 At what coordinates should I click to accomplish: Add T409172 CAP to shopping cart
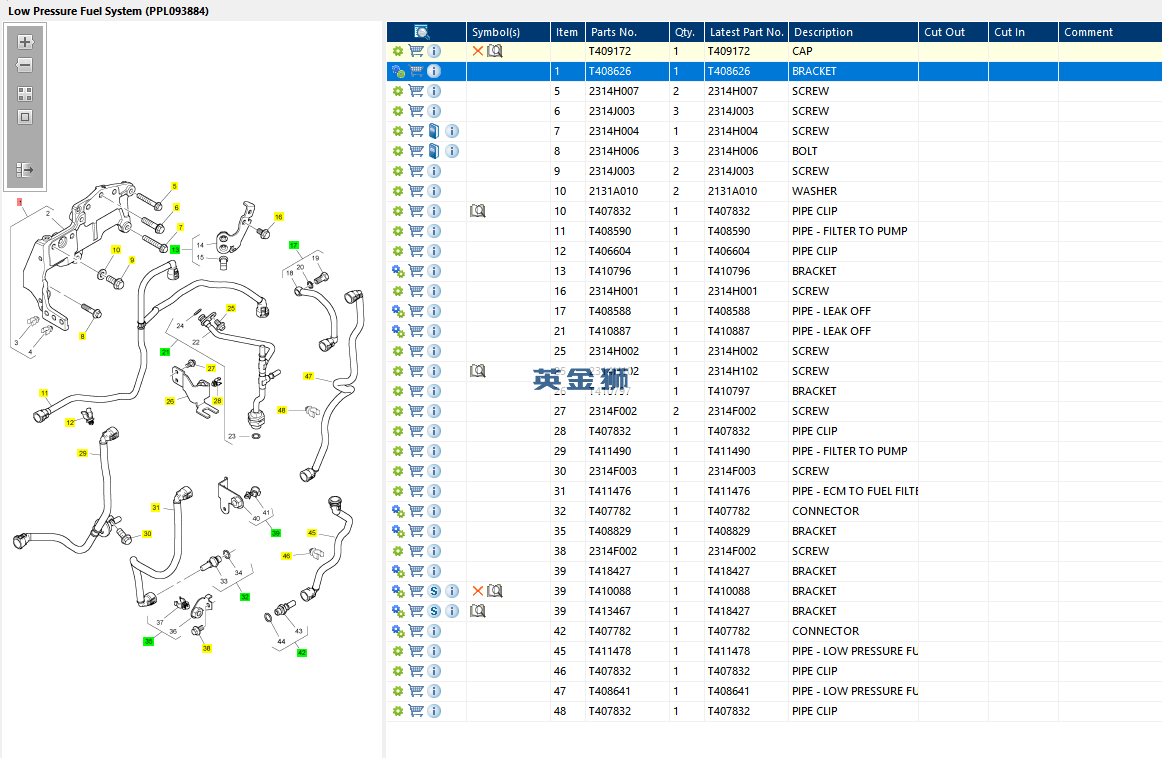click(x=416, y=51)
